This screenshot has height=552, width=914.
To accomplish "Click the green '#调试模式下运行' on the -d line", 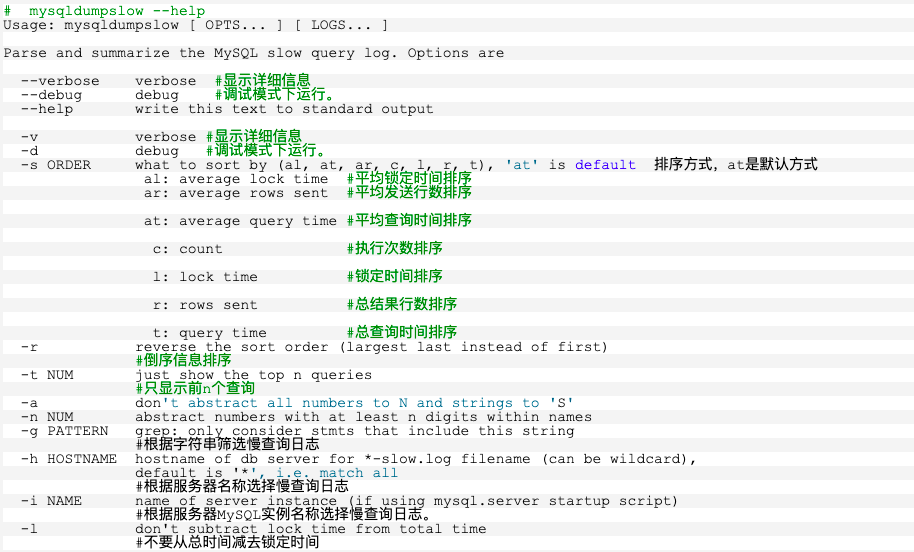I will click(266, 150).
